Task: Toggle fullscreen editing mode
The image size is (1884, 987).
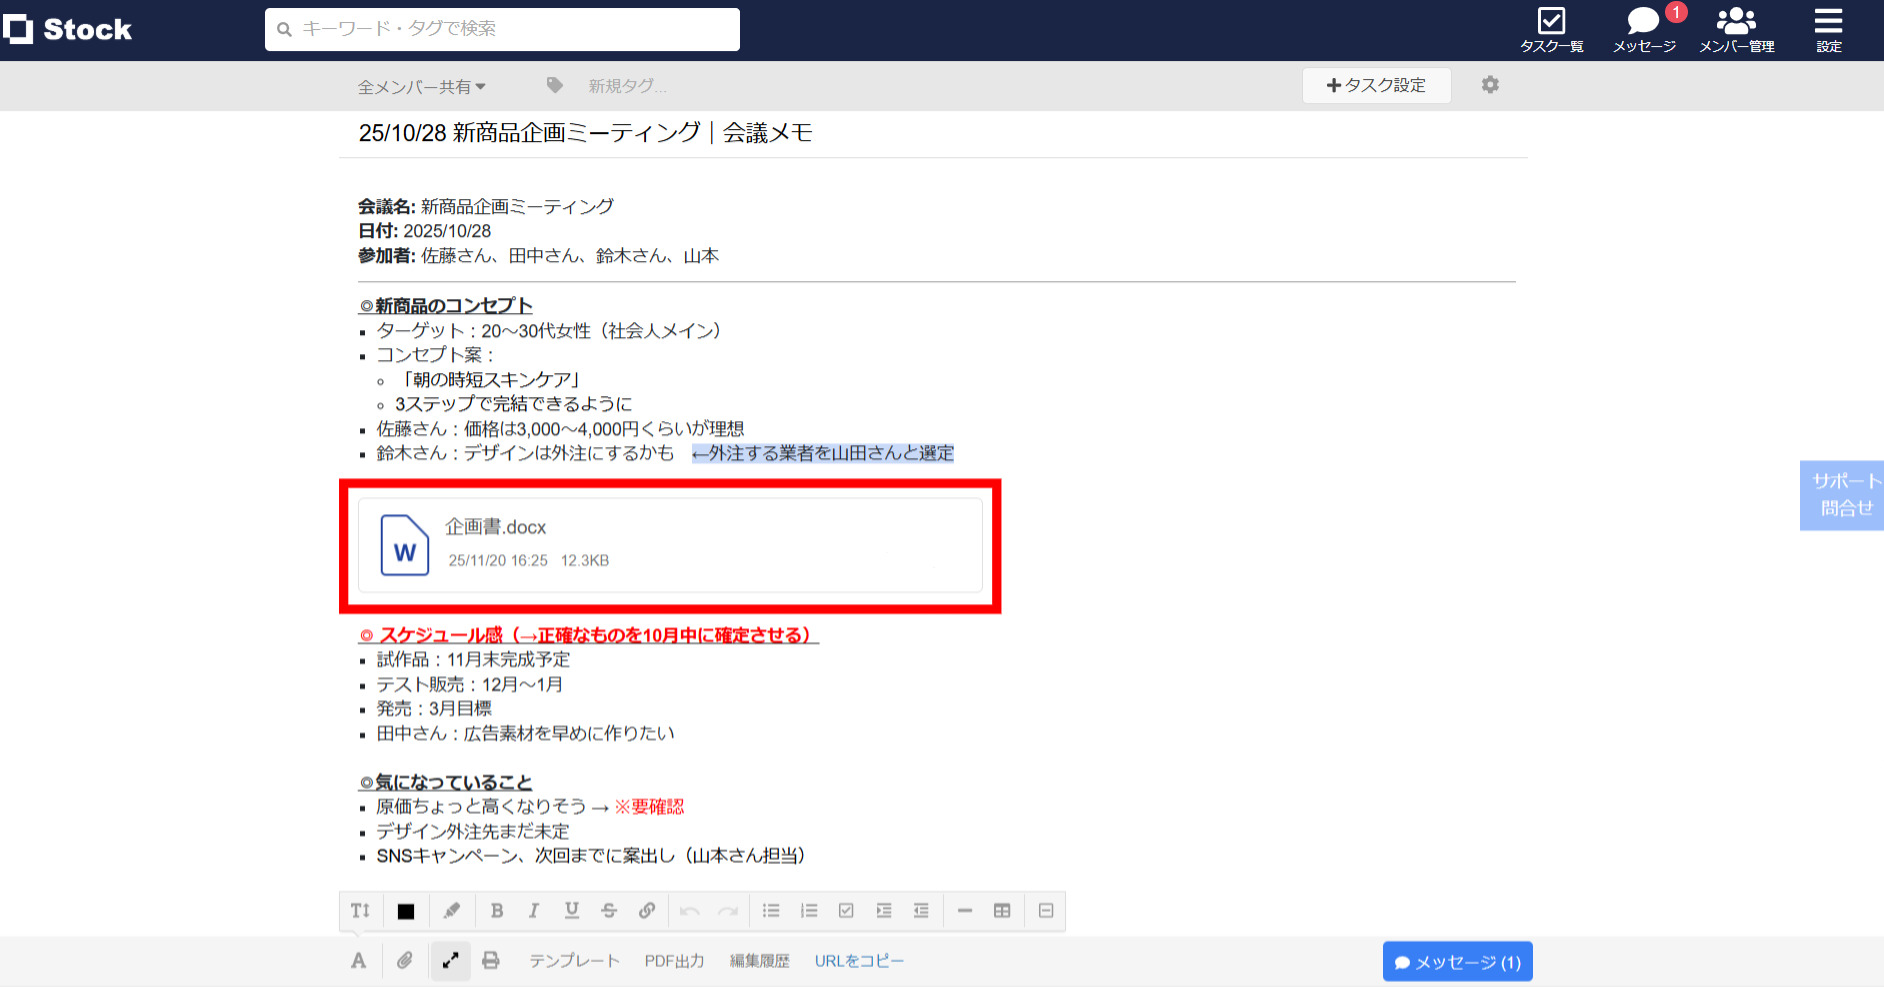Action: point(450,960)
